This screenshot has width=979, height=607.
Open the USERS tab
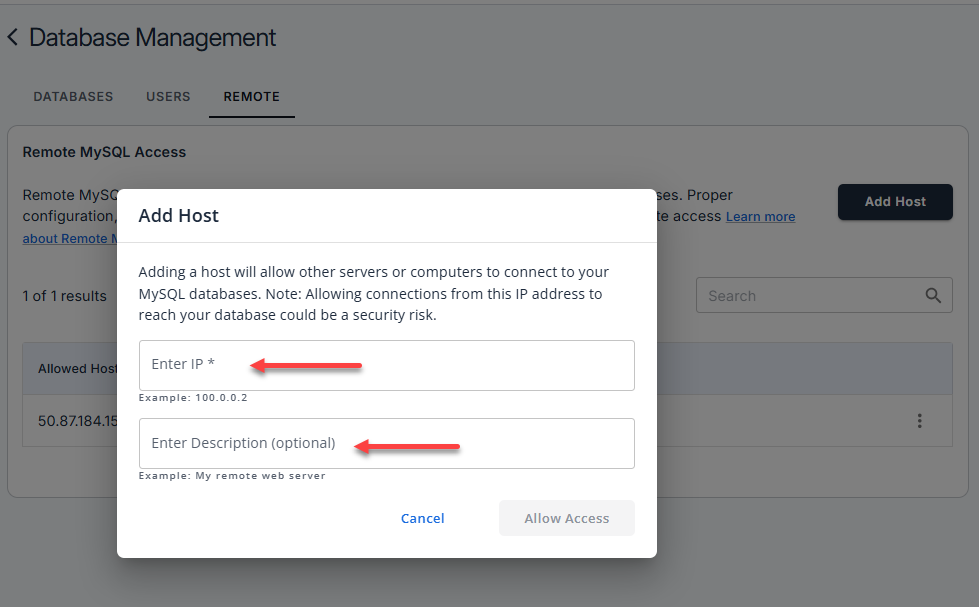(167, 96)
